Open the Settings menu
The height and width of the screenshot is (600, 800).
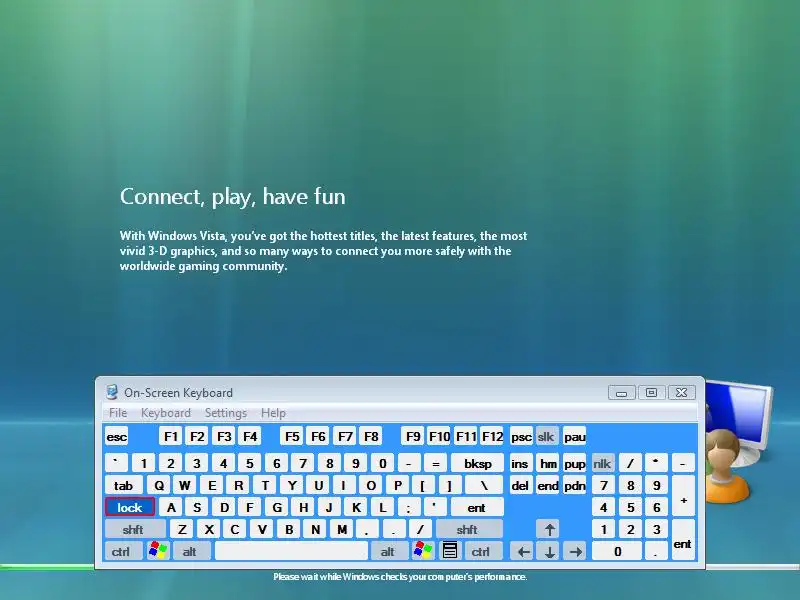(226, 413)
